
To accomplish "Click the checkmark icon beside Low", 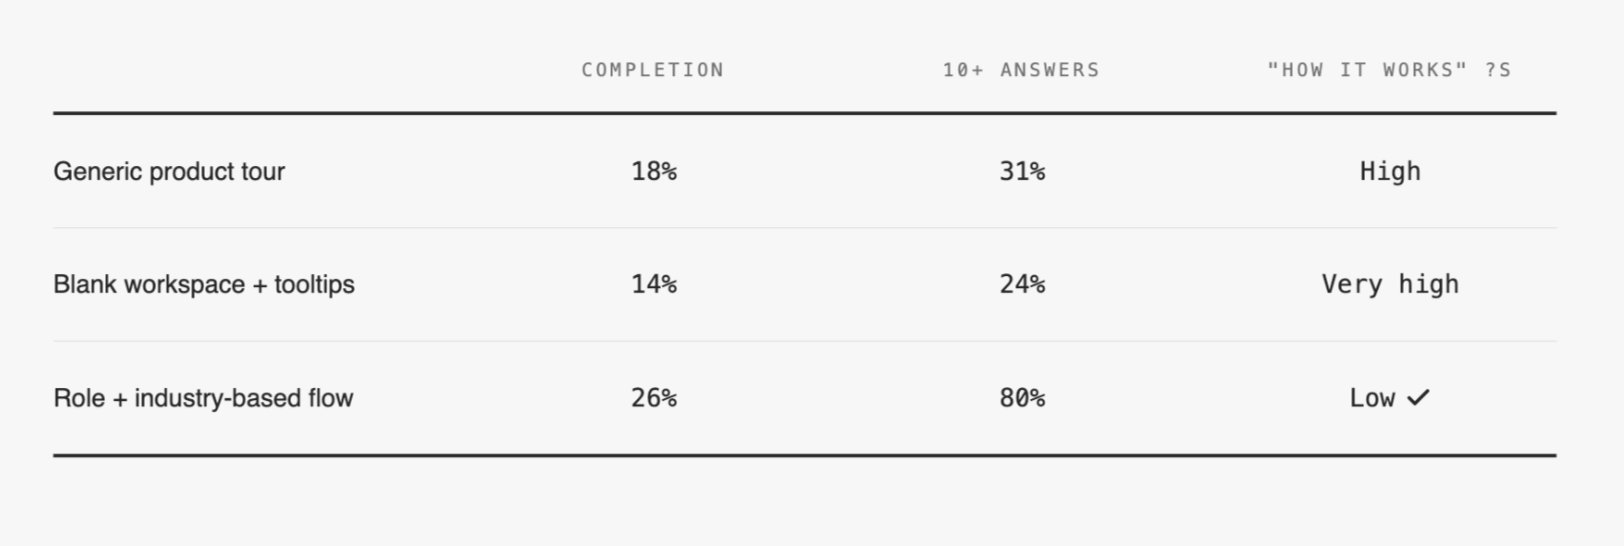I will tap(1418, 398).
